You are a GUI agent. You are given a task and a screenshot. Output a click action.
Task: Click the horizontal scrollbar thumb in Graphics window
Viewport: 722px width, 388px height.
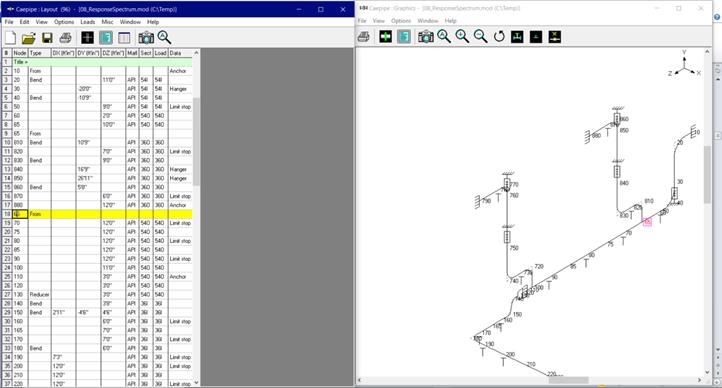coord(568,380)
